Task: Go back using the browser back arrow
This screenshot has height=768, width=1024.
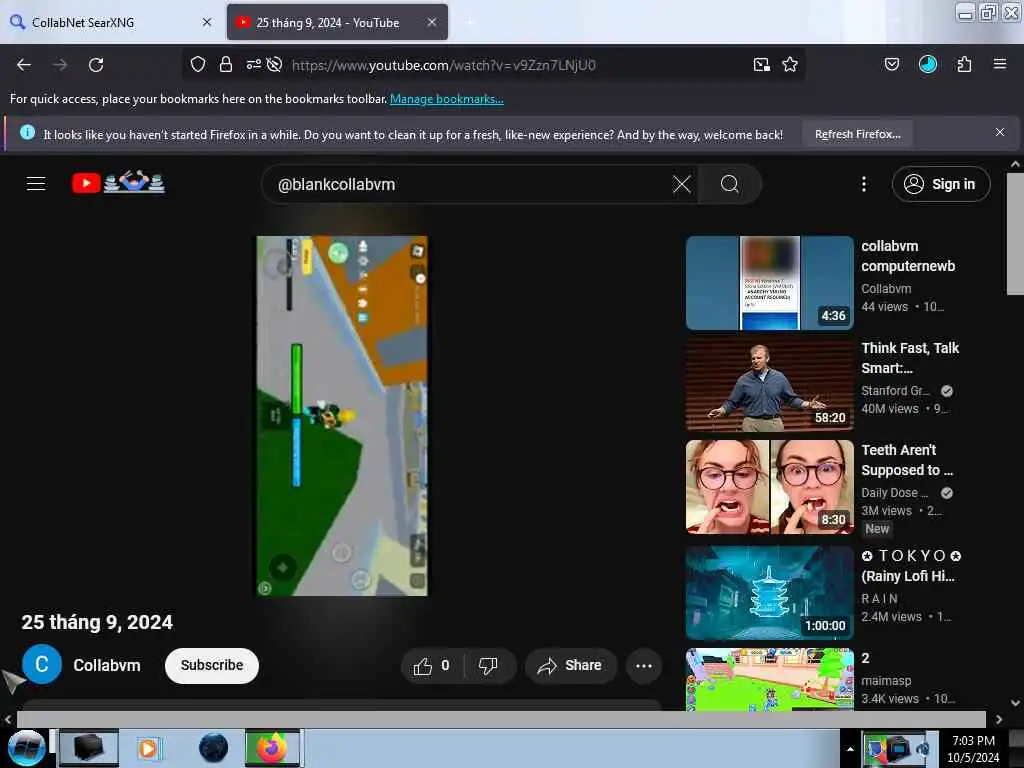Action: click(24, 65)
